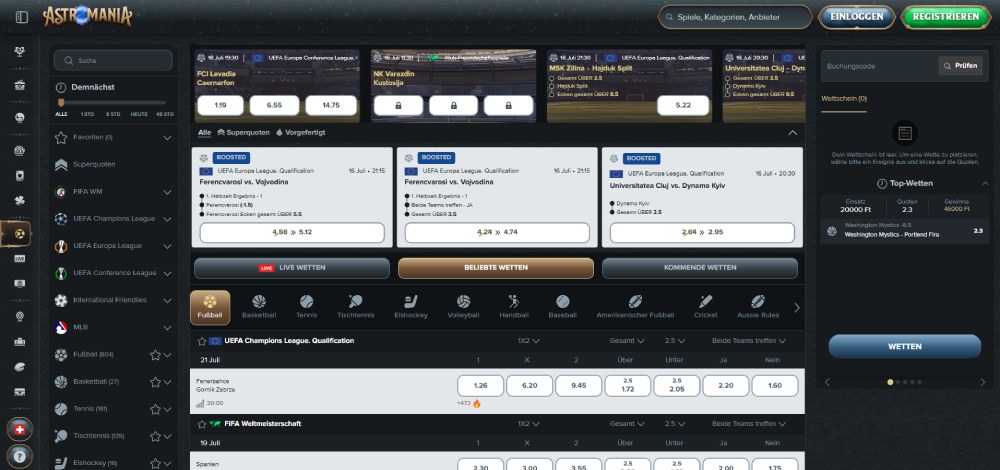Favorite the UEFA Champions League Qualification star
Screen dimensions: 1000x470
202,341
